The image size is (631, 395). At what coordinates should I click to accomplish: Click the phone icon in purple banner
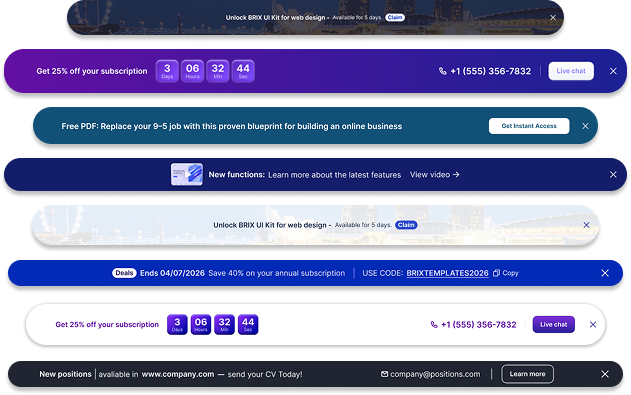(442, 71)
